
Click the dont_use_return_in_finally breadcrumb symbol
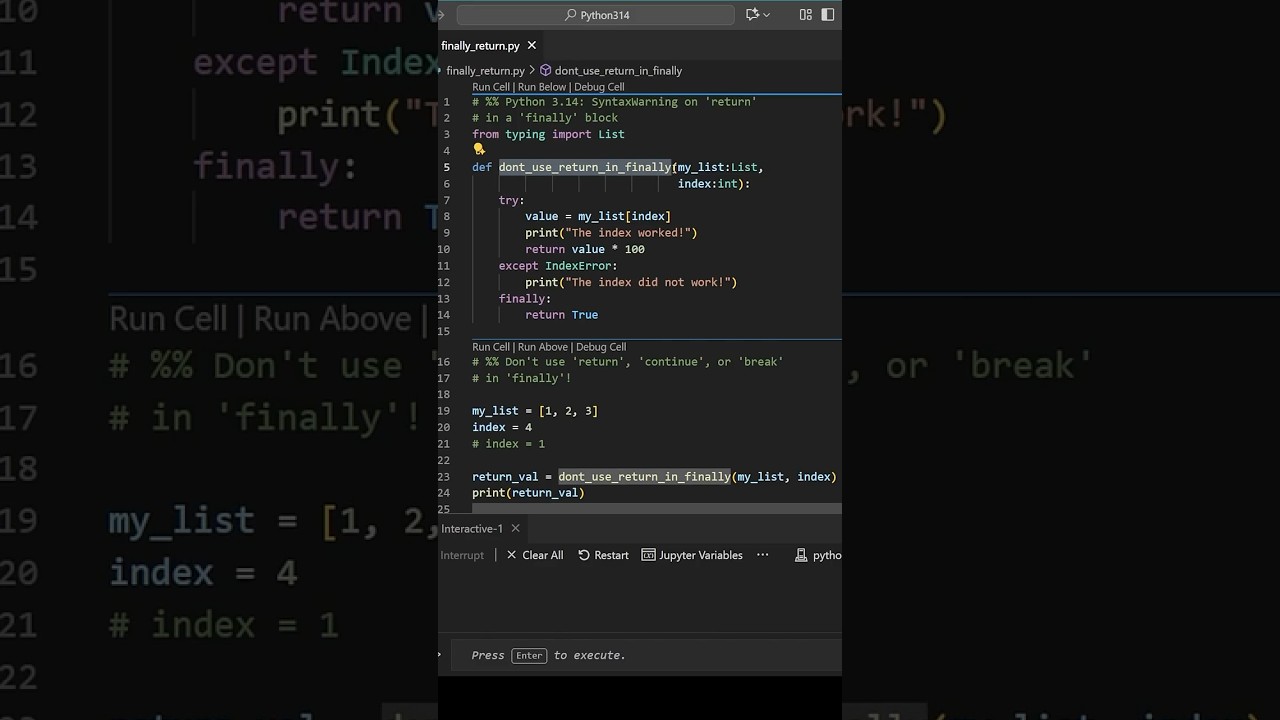(618, 71)
